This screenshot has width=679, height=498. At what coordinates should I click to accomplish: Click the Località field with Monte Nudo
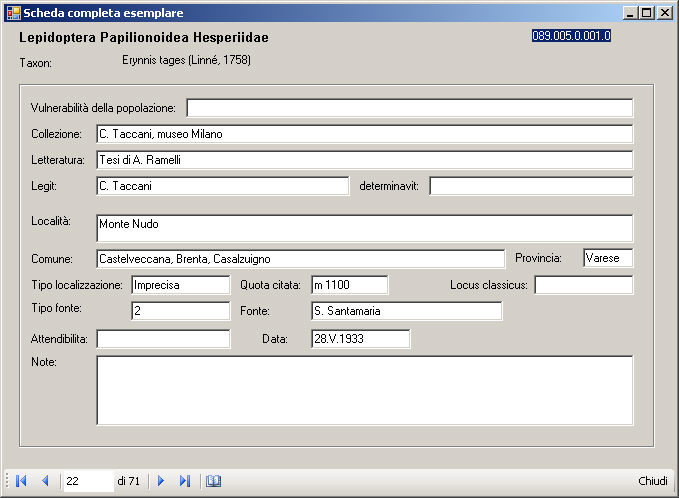point(365,228)
